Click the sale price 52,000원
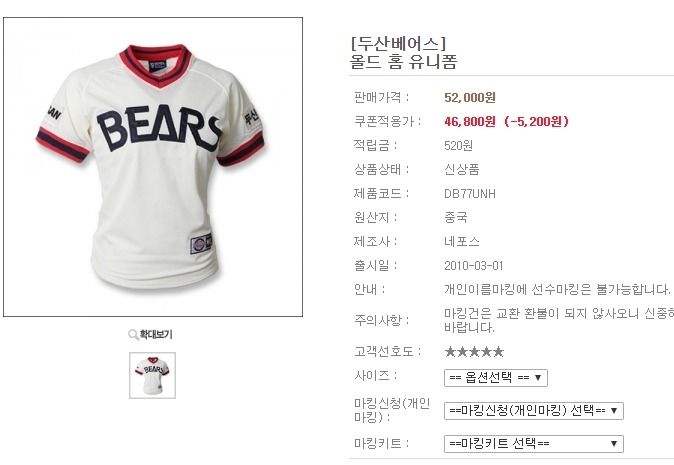The width and height of the screenshot is (674, 465). pyautogui.click(x=470, y=98)
